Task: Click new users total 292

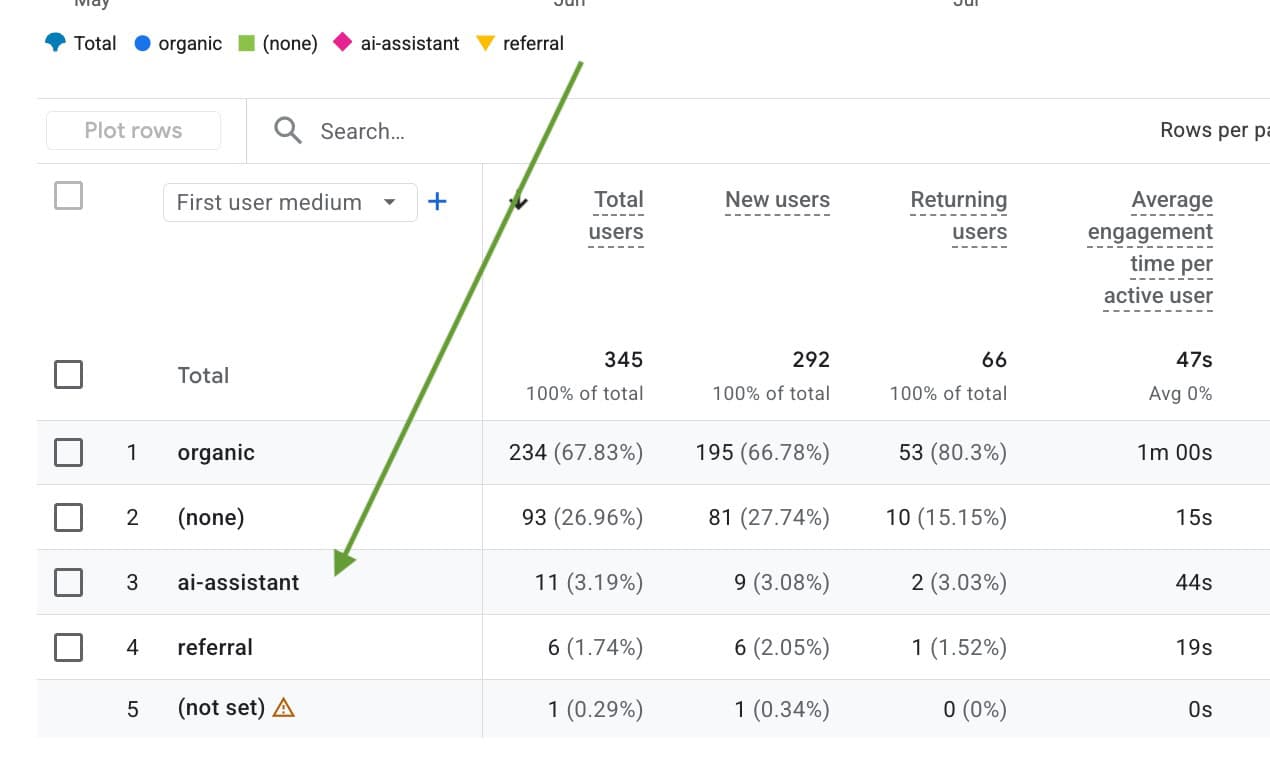Action: pyautogui.click(x=811, y=359)
